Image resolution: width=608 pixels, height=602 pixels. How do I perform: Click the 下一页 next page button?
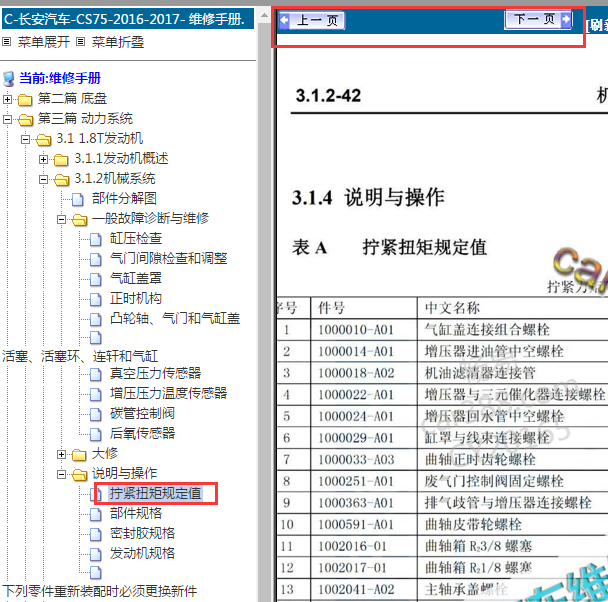(x=539, y=19)
